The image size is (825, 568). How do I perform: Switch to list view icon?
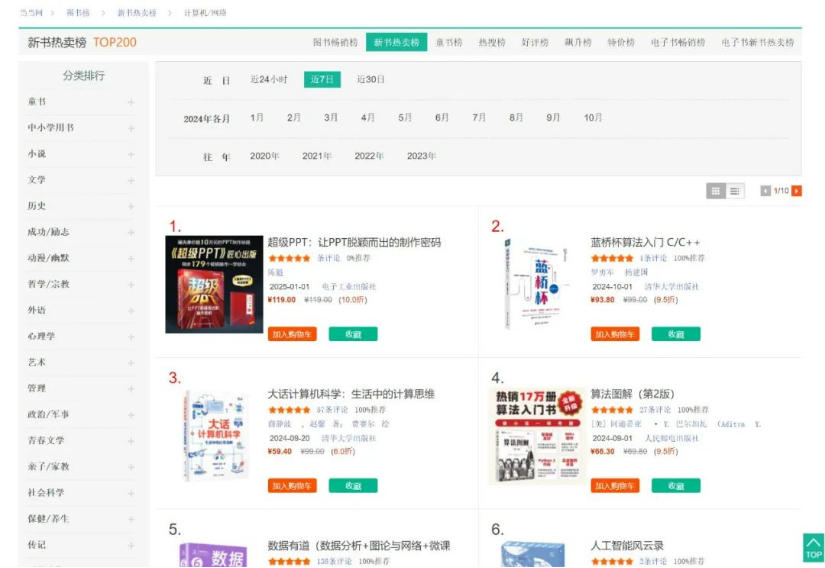click(x=735, y=191)
